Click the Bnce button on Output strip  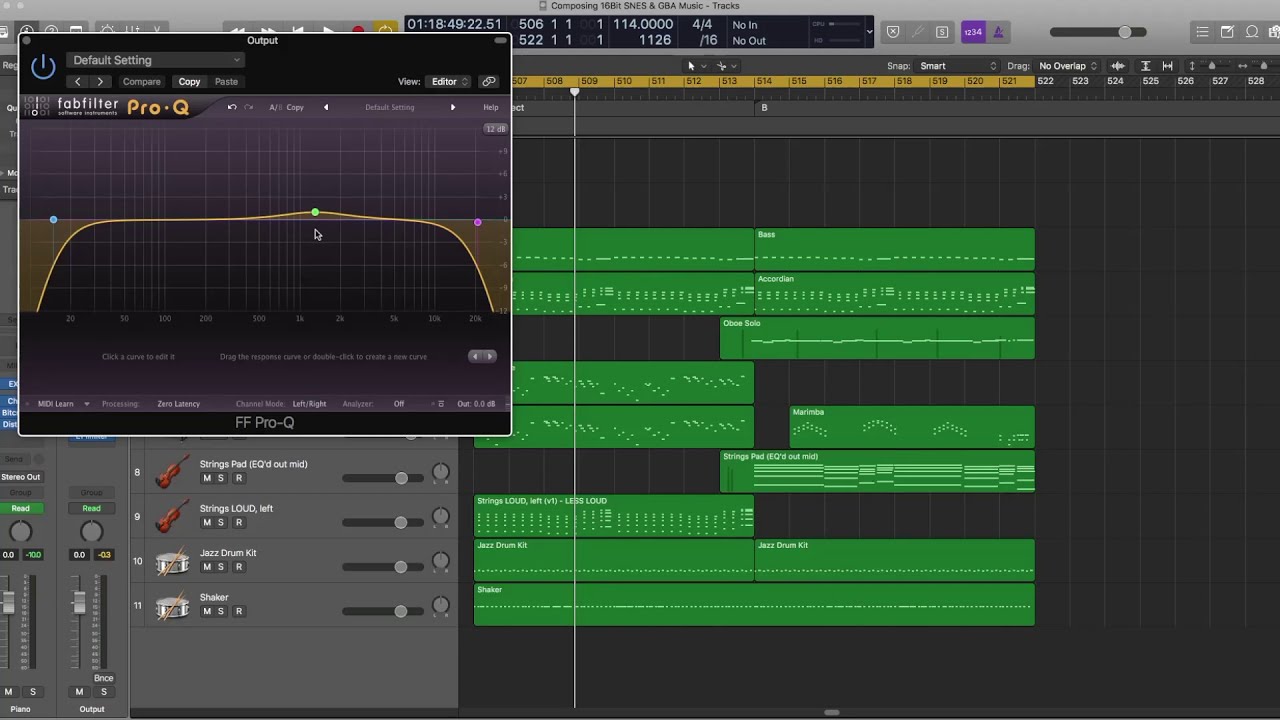103,678
